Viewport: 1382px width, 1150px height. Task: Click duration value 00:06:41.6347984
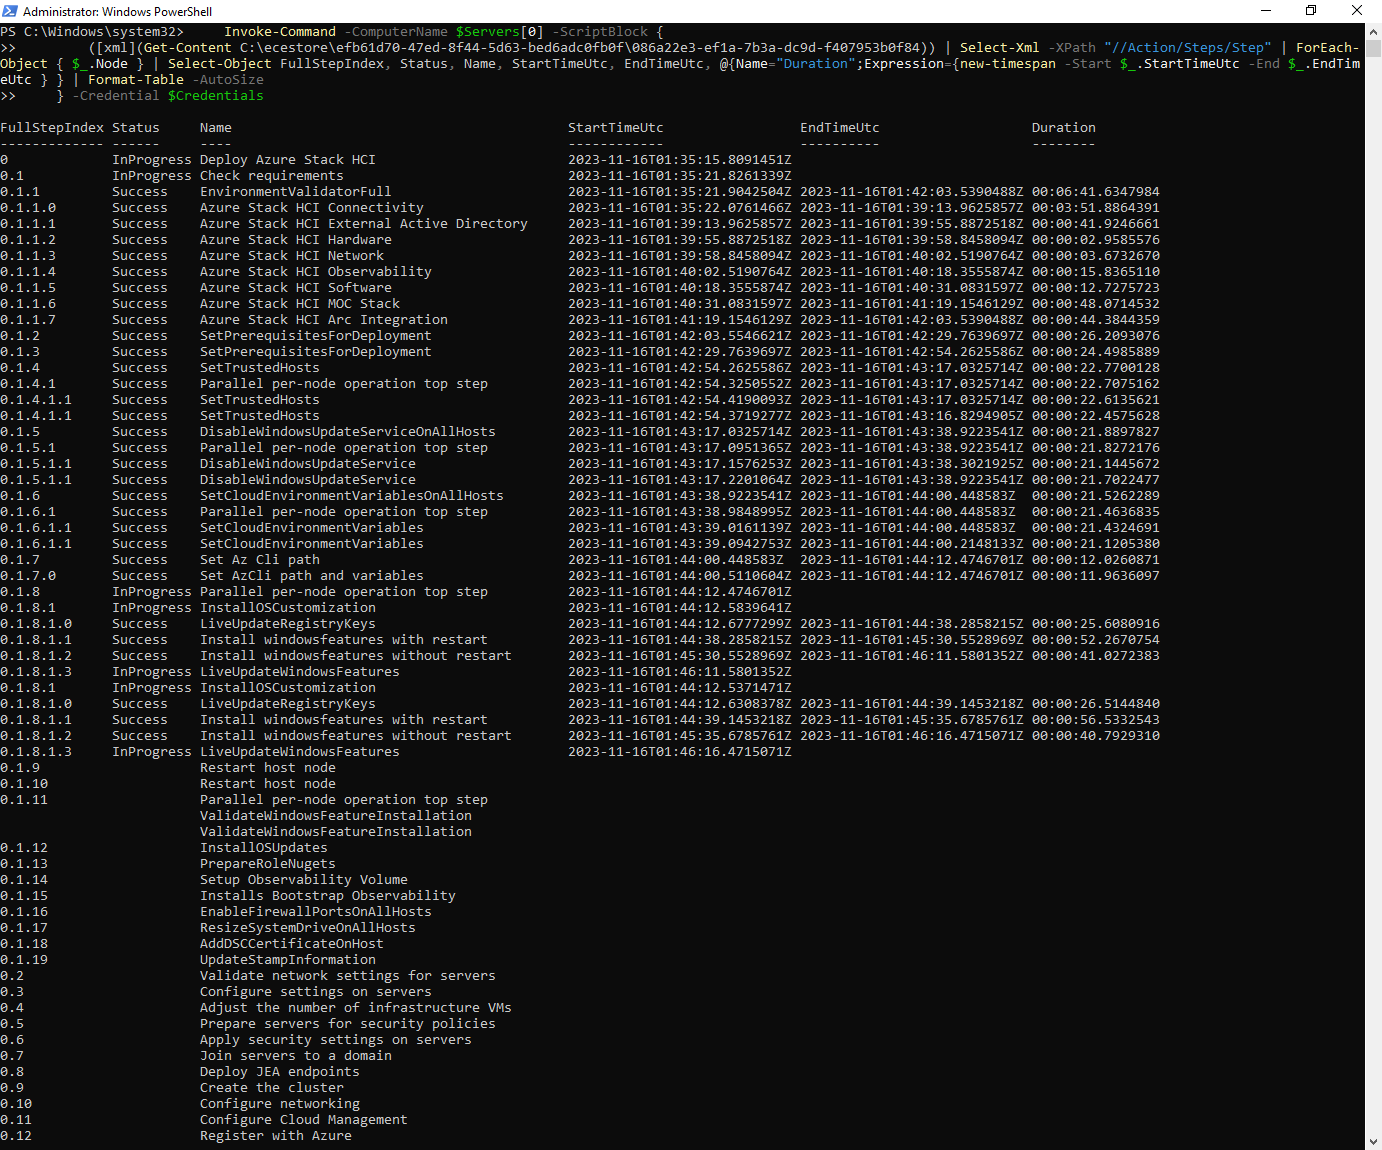(1096, 192)
